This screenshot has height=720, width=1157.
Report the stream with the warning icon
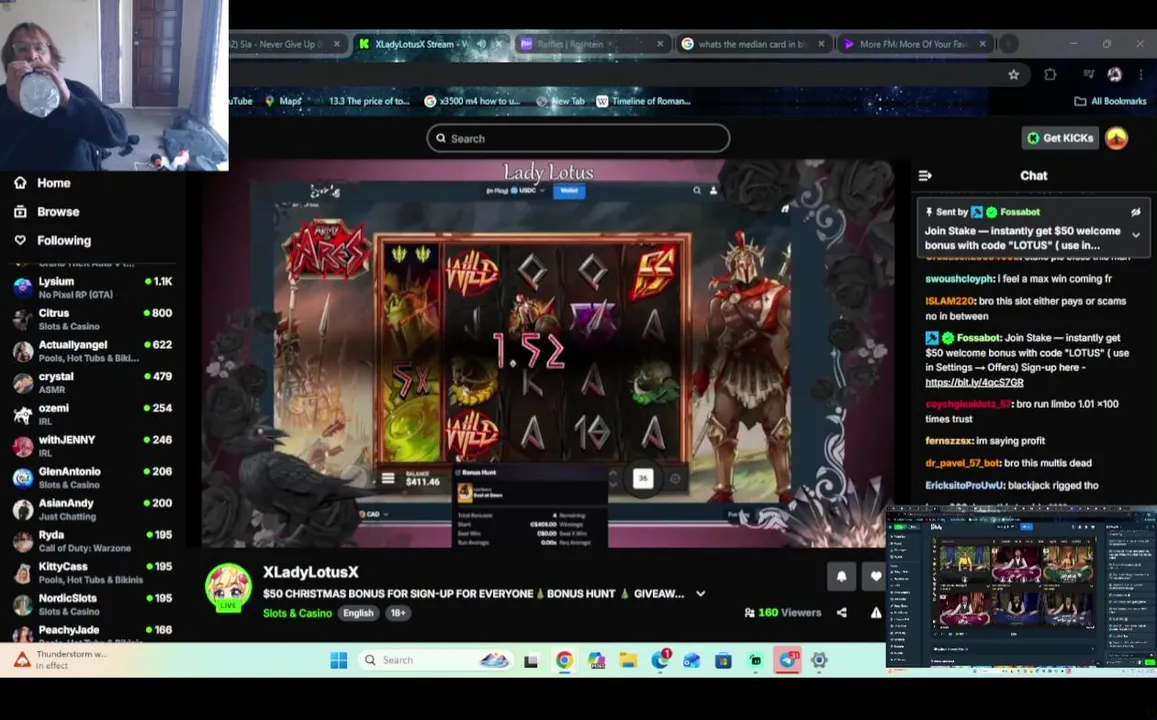click(x=876, y=612)
